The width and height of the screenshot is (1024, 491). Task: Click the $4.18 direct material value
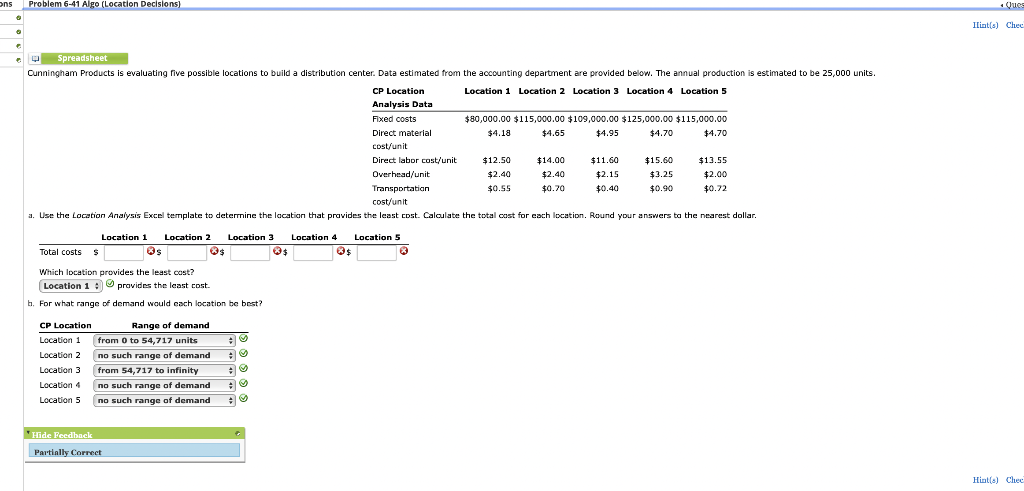click(500, 133)
